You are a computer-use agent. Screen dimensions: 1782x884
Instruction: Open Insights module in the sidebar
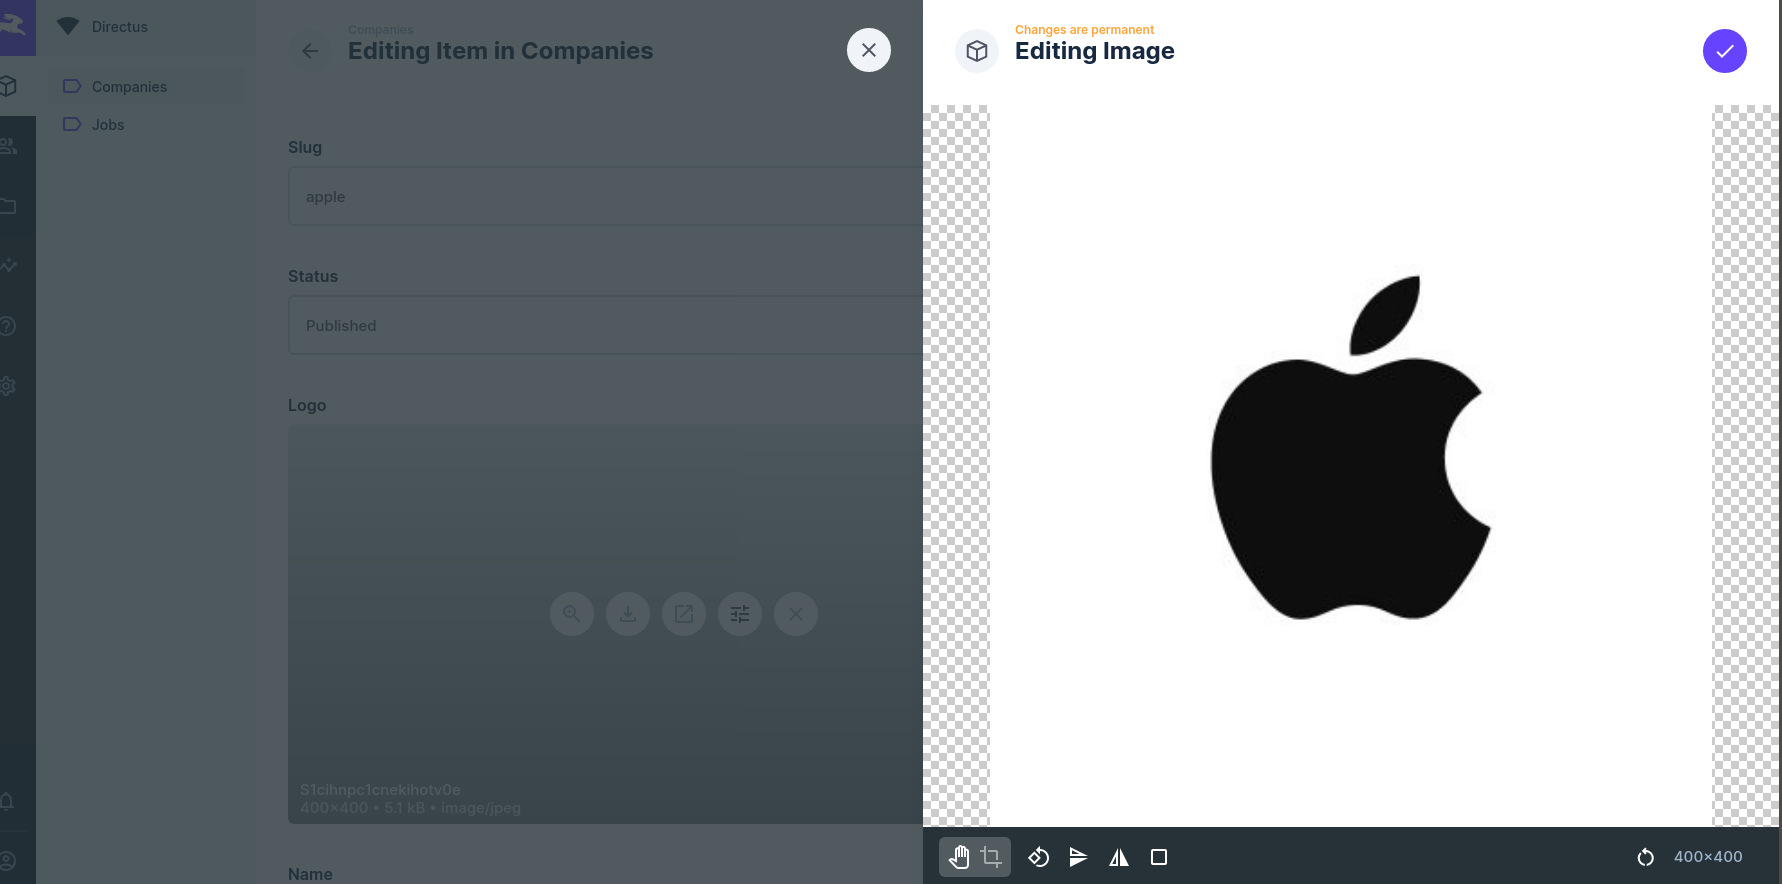click(9, 266)
